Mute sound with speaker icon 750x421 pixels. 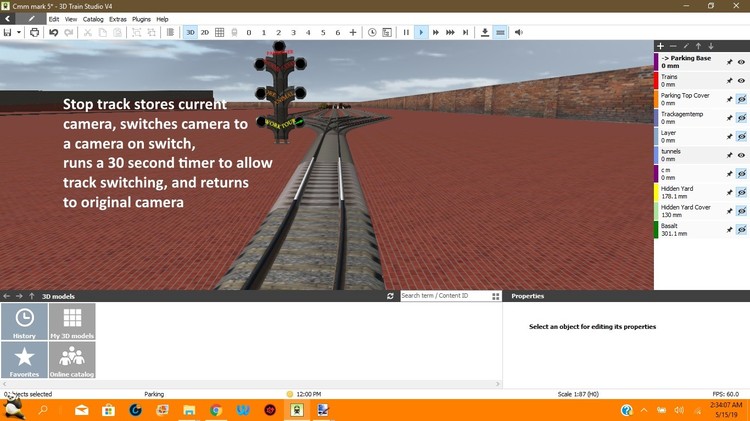(519, 33)
